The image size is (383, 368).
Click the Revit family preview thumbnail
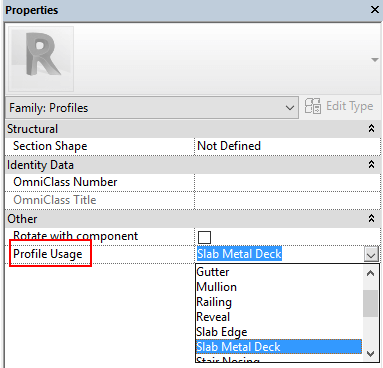41,59
